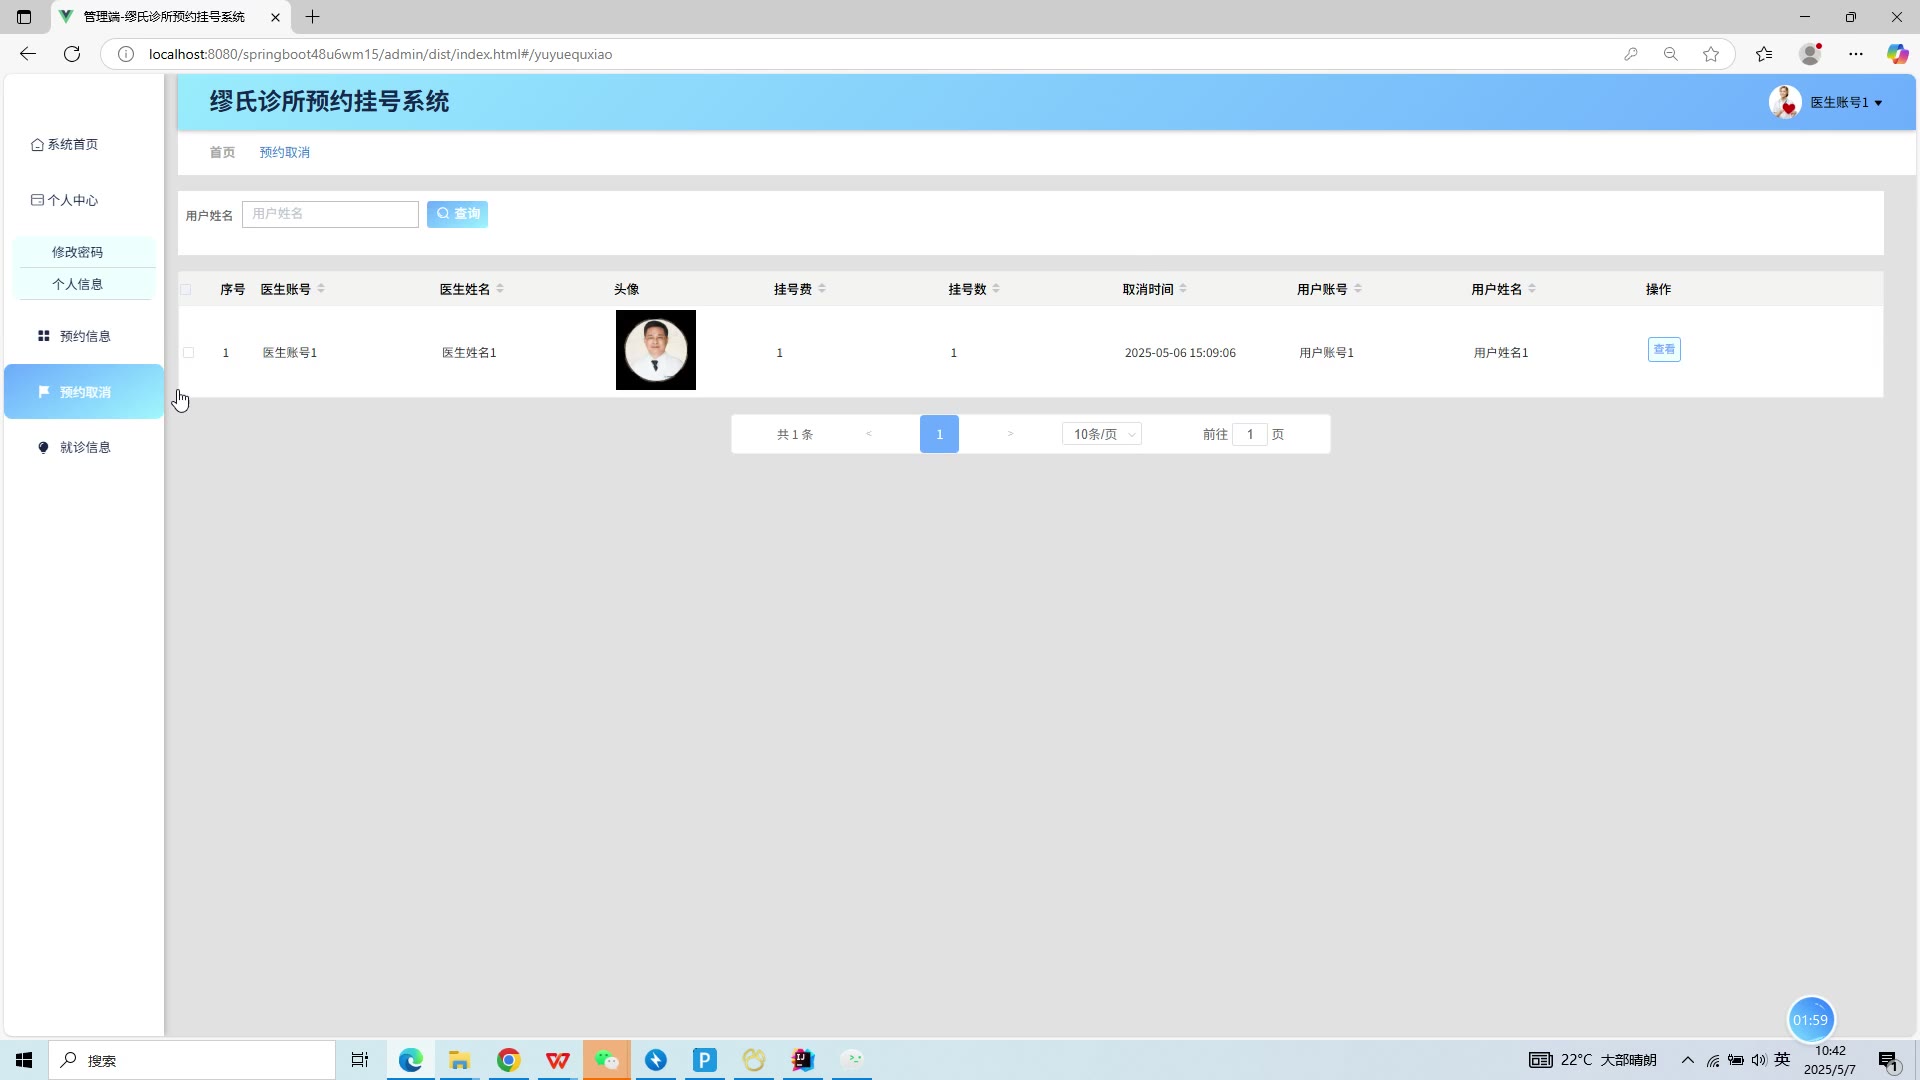Sort by cancellation time column
The image size is (1920, 1080).
click(x=1183, y=289)
